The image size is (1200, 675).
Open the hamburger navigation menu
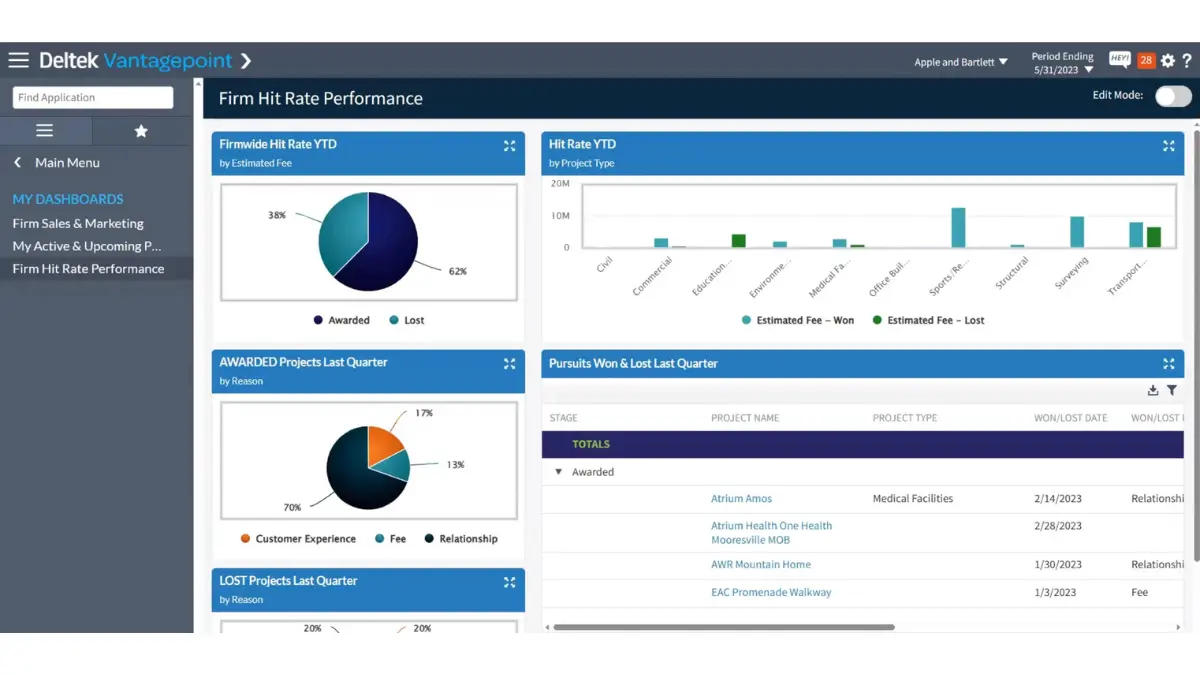(18, 59)
